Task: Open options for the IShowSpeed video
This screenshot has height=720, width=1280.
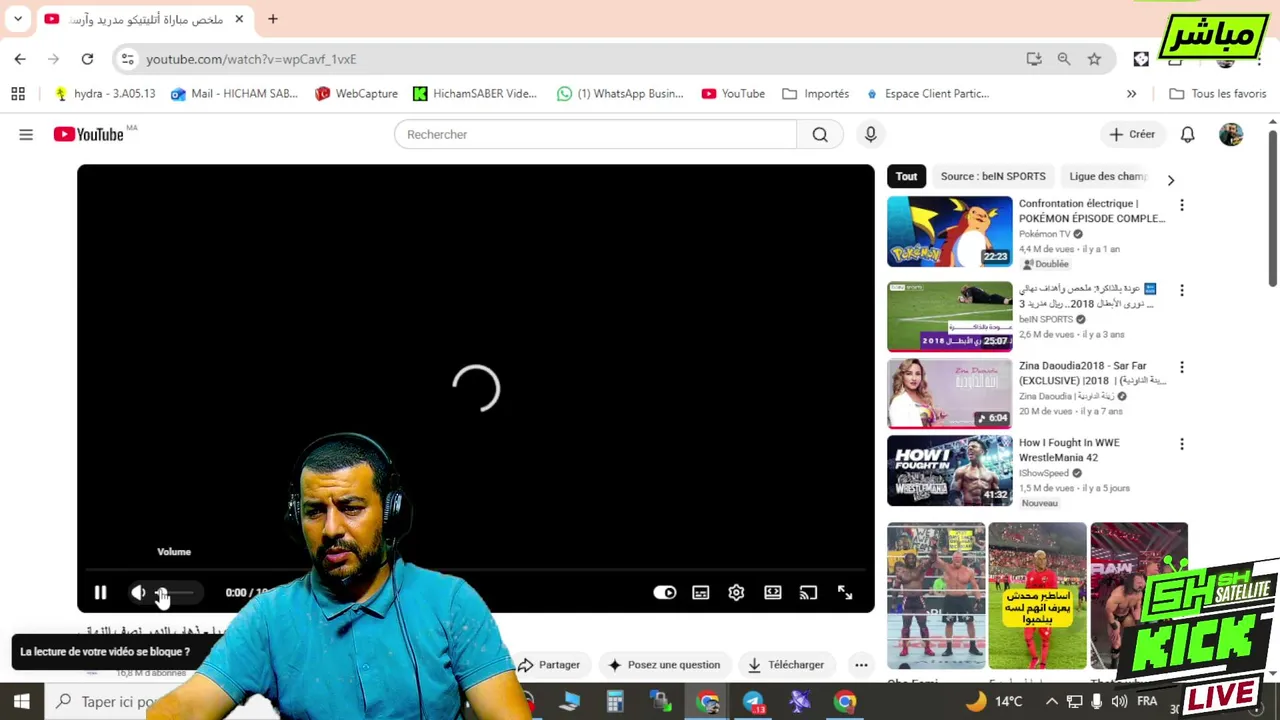Action: [1182, 444]
